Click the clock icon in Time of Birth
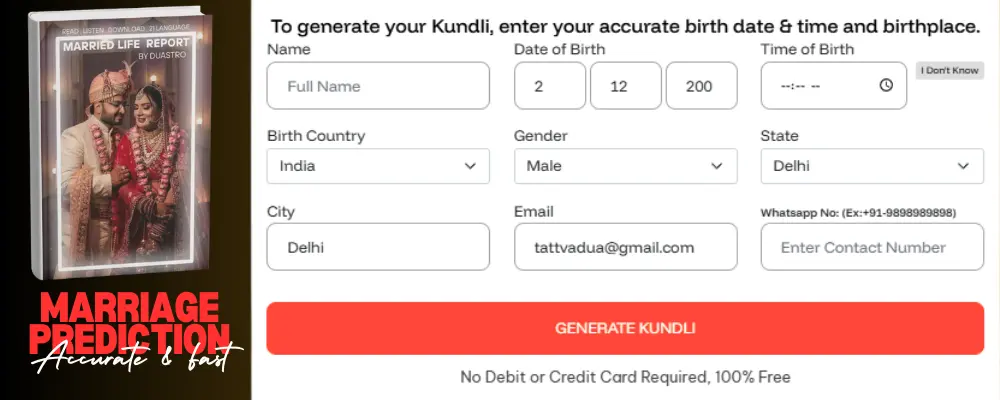The height and width of the screenshot is (400, 1000). click(885, 86)
